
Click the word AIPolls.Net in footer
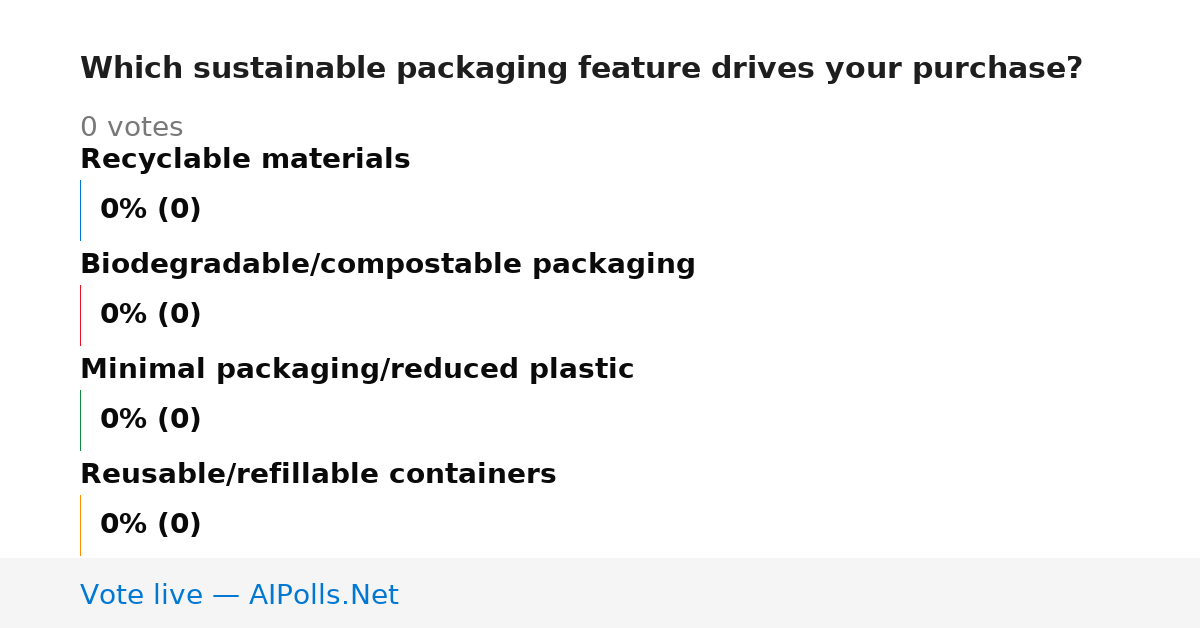[323, 596]
